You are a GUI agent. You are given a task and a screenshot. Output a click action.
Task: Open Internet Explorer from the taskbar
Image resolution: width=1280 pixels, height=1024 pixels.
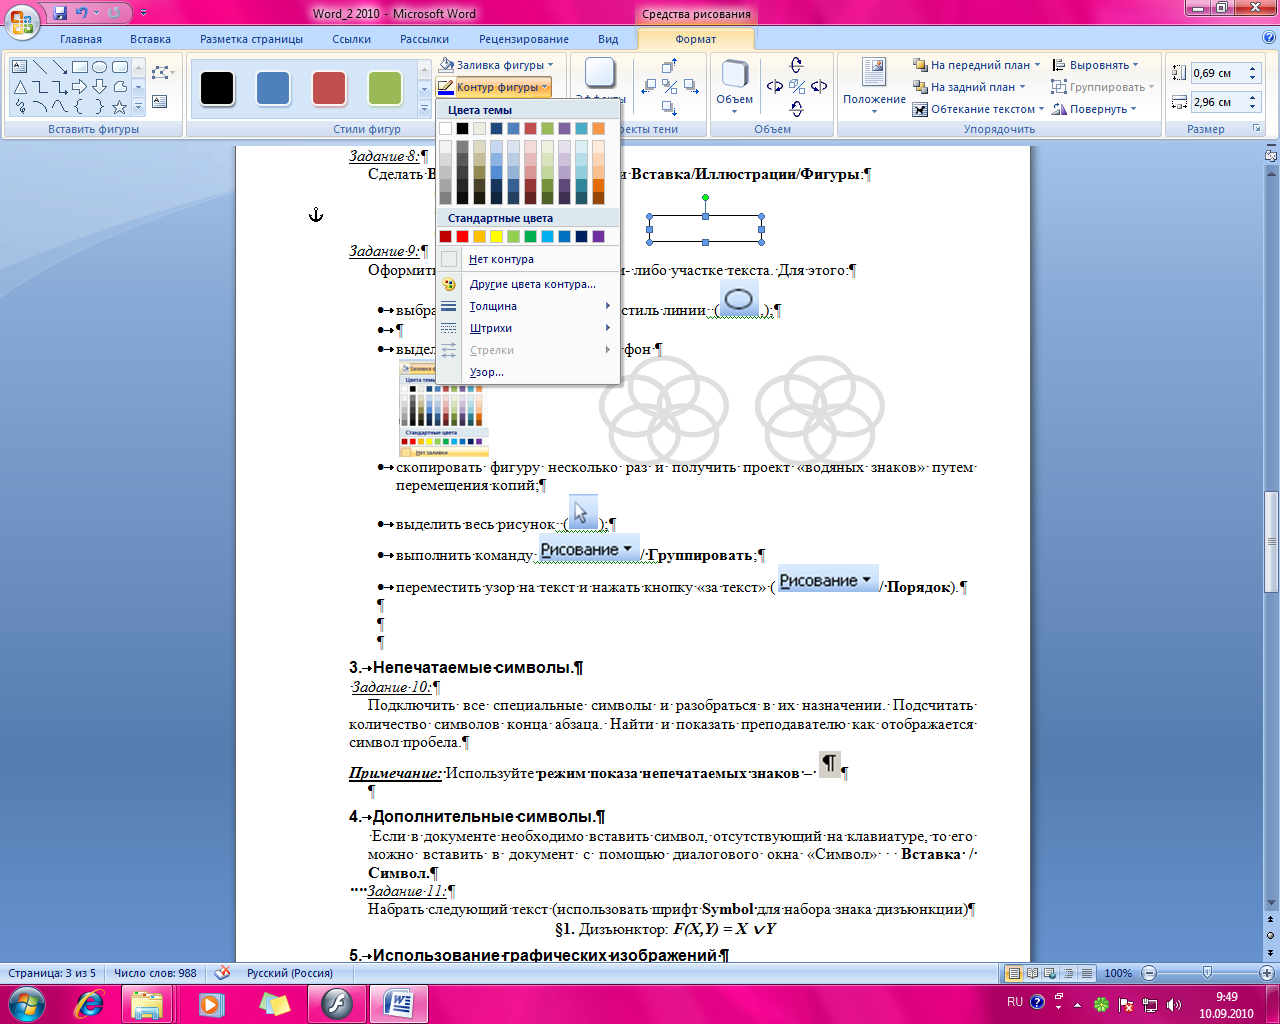[90, 1004]
